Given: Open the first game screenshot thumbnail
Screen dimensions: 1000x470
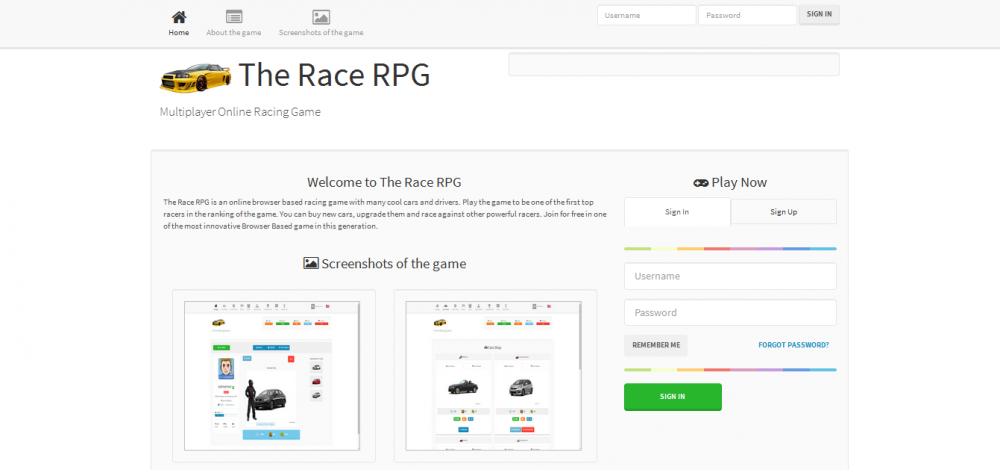Looking at the screenshot, I should tap(274, 375).
